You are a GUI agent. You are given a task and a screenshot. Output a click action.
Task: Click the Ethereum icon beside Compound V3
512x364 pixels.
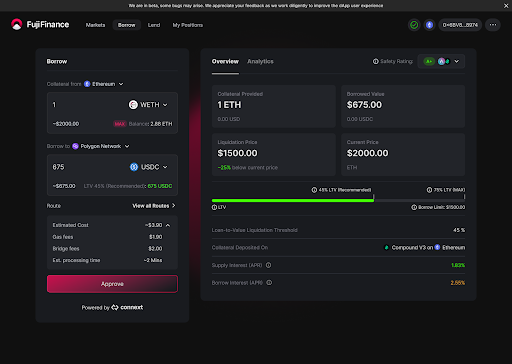tap(437, 247)
